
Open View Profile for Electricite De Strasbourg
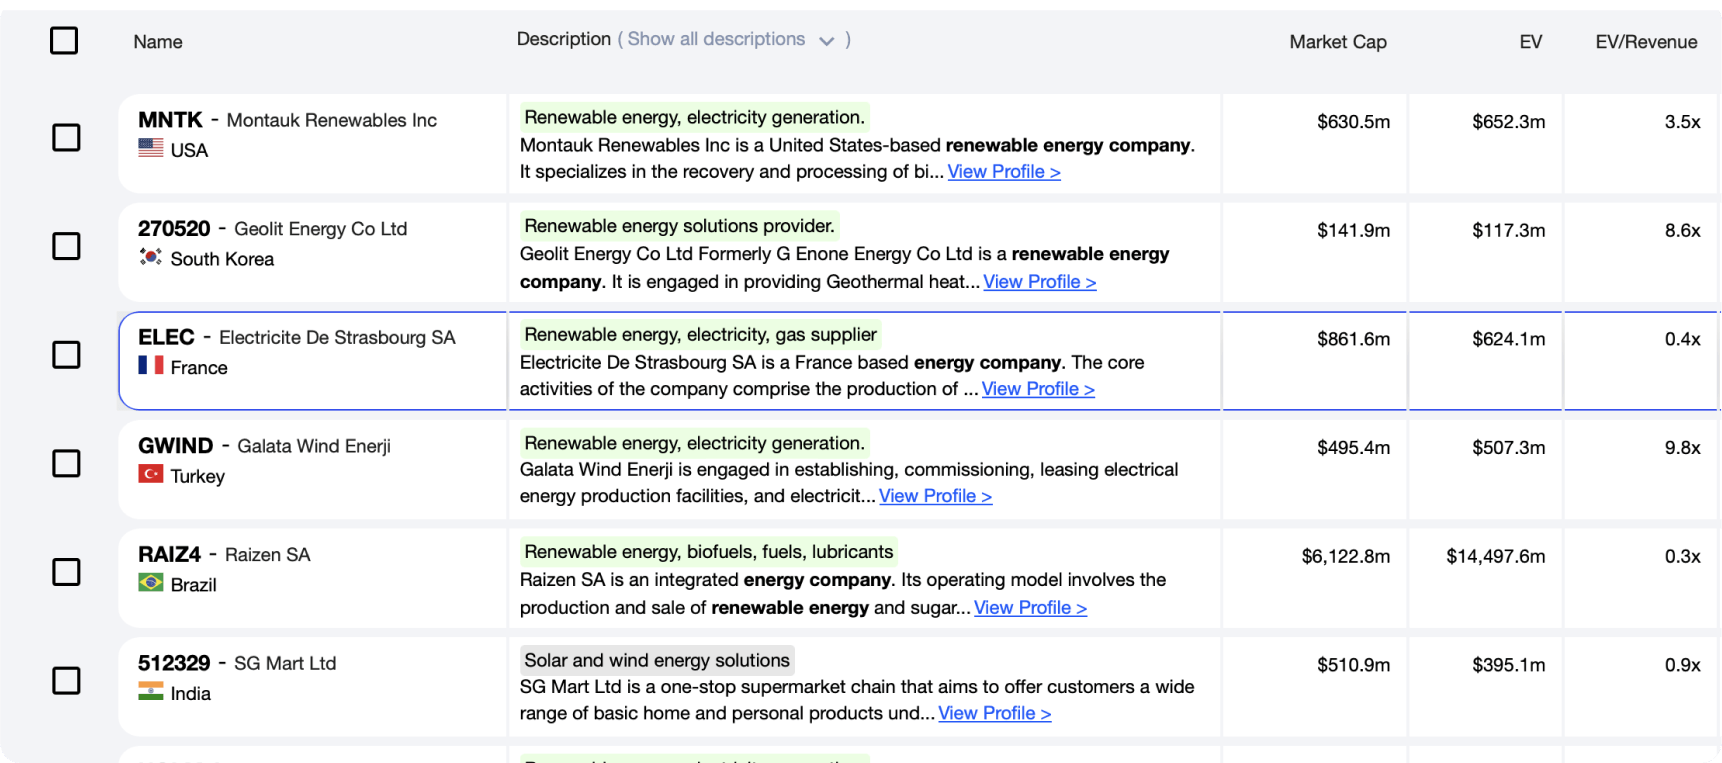(x=1037, y=389)
